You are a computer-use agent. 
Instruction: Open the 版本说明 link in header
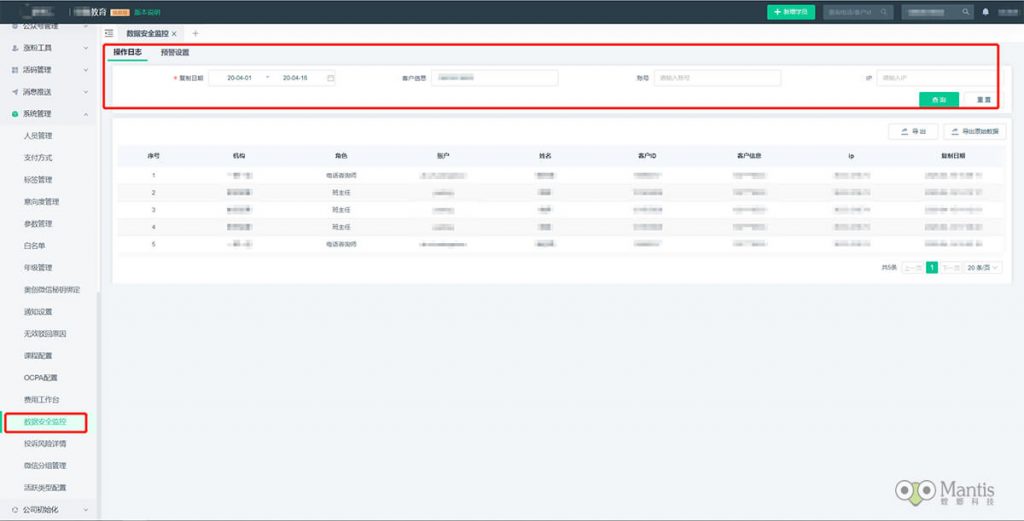[148, 12]
